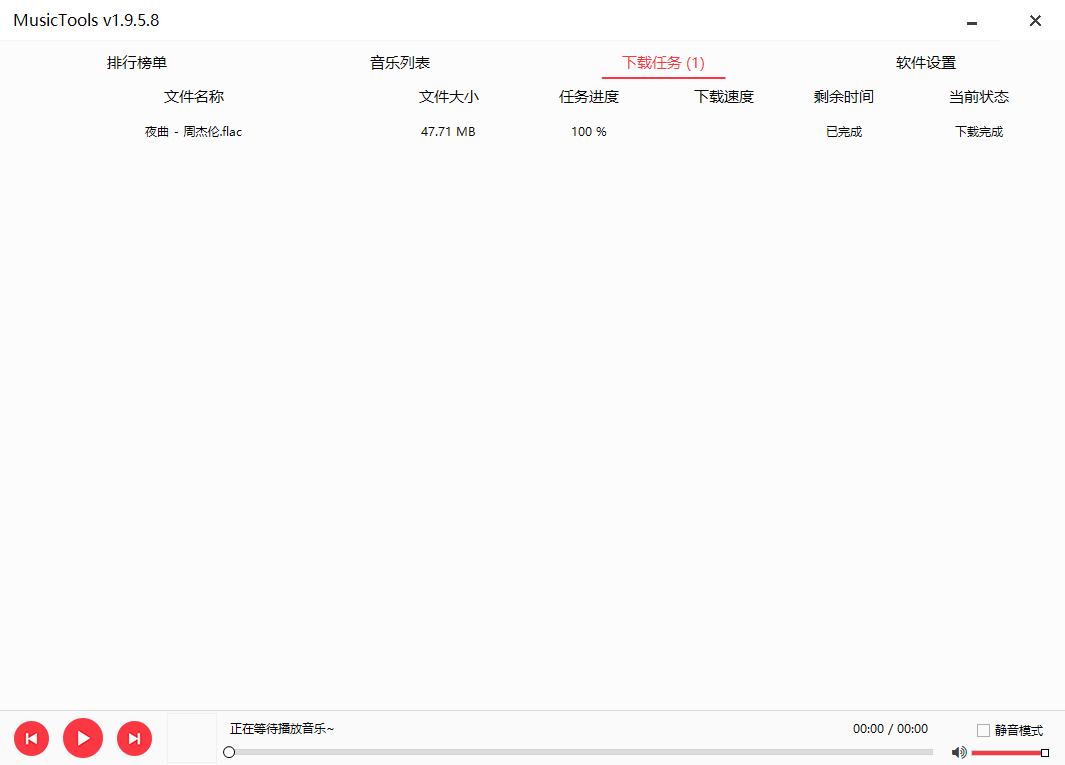Click the album cover thumbnail
1065x765 pixels.
pos(191,737)
